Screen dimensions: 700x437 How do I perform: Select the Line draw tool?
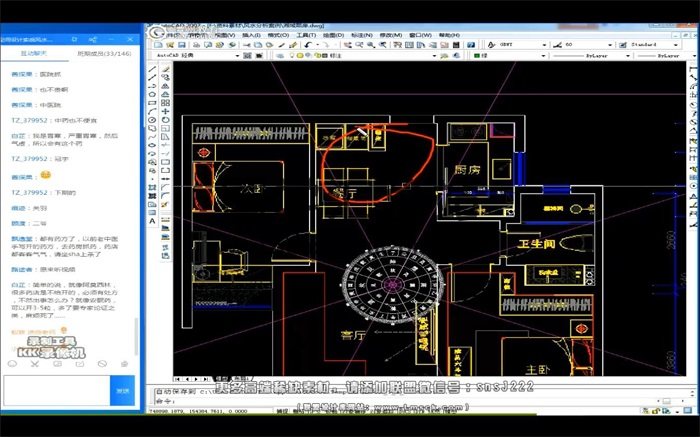pos(153,69)
